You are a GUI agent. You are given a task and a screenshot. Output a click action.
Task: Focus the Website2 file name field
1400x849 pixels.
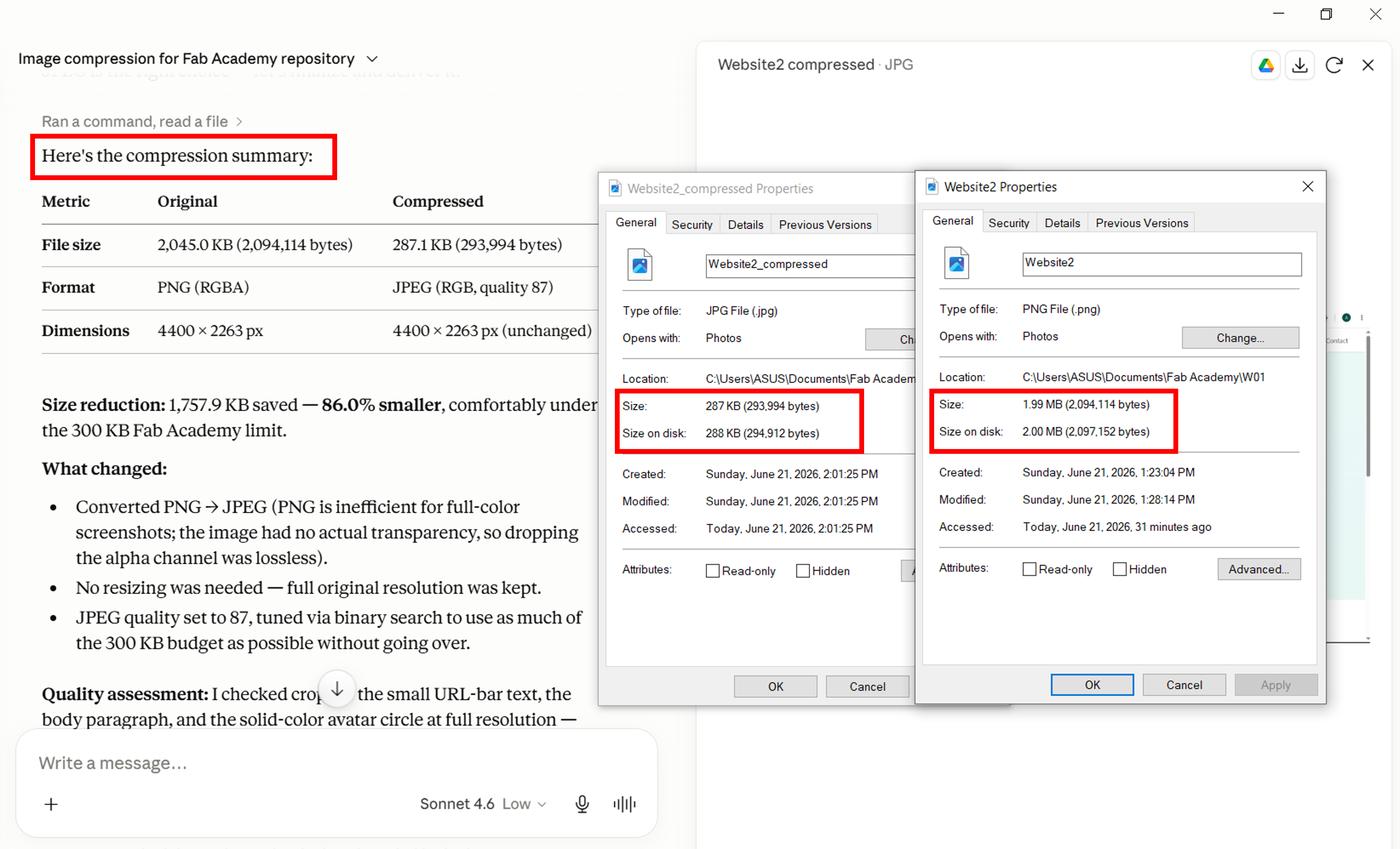click(x=1162, y=263)
